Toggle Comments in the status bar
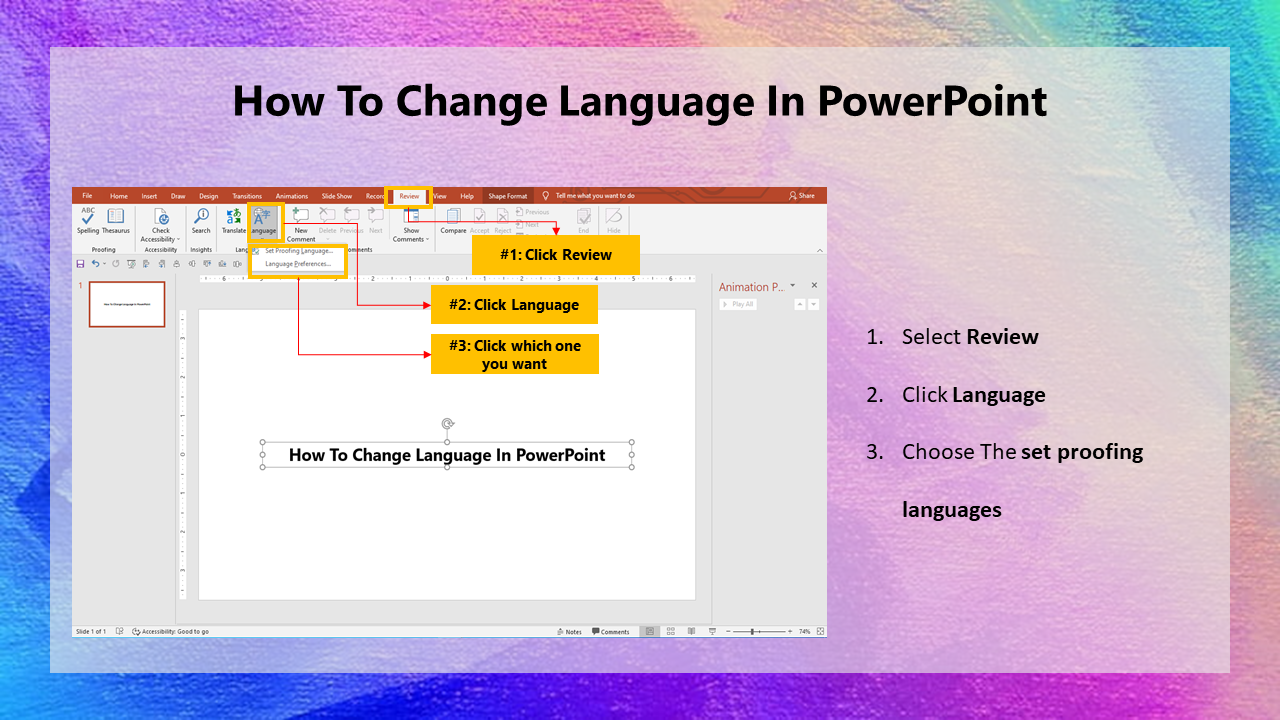 pyautogui.click(x=610, y=632)
